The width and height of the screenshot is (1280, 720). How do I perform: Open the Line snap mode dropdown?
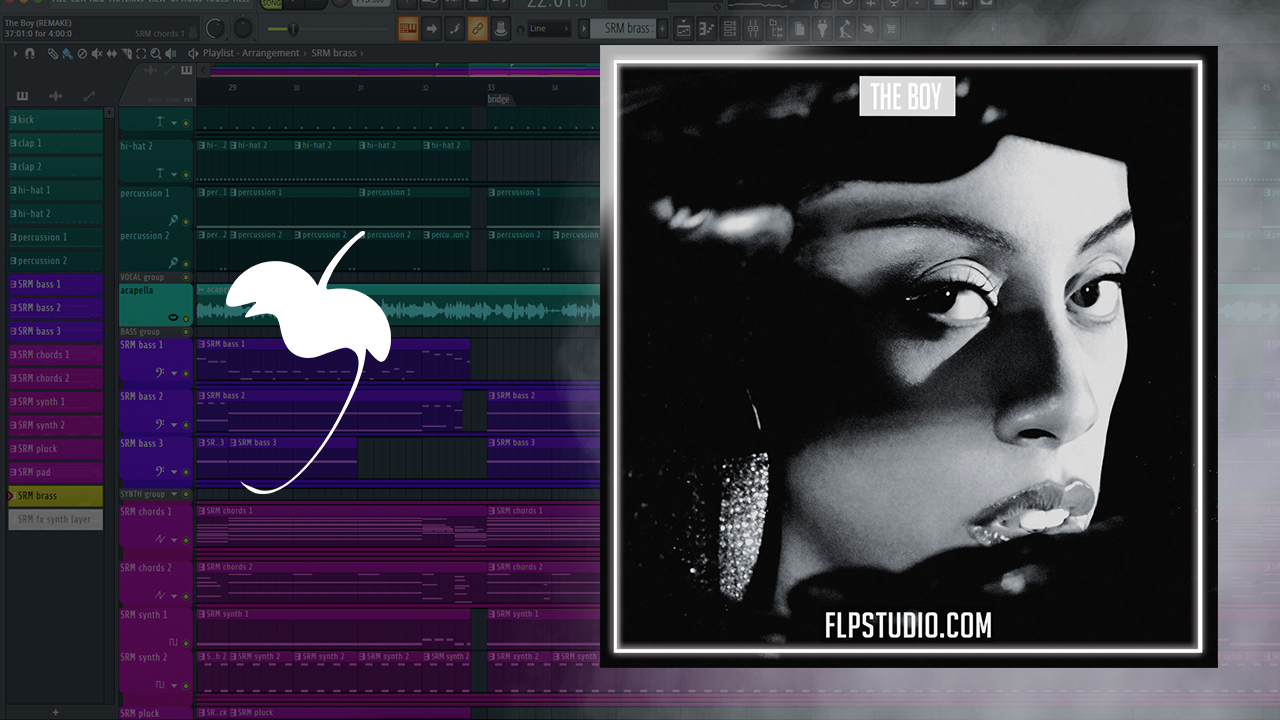(548, 28)
